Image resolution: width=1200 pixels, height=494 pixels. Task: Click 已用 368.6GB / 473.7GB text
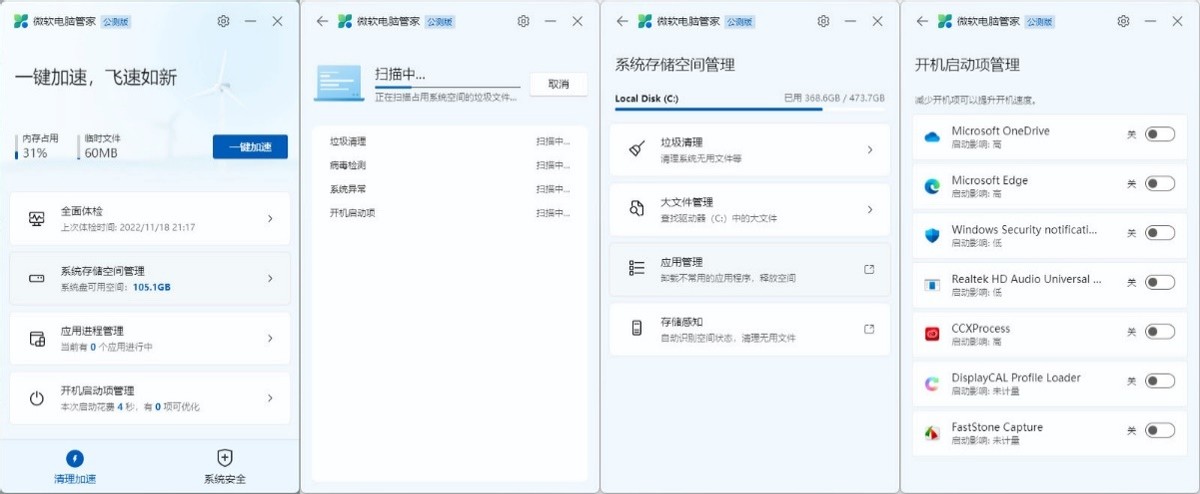coord(834,98)
